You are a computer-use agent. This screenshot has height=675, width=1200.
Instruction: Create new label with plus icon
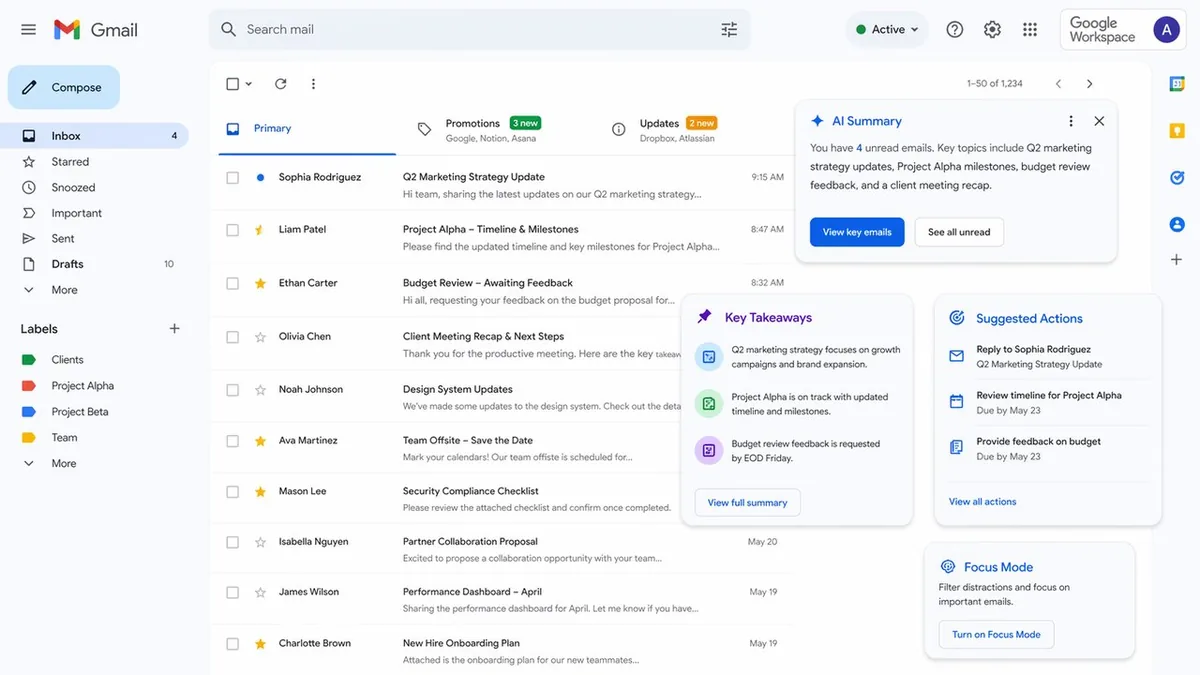click(175, 329)
